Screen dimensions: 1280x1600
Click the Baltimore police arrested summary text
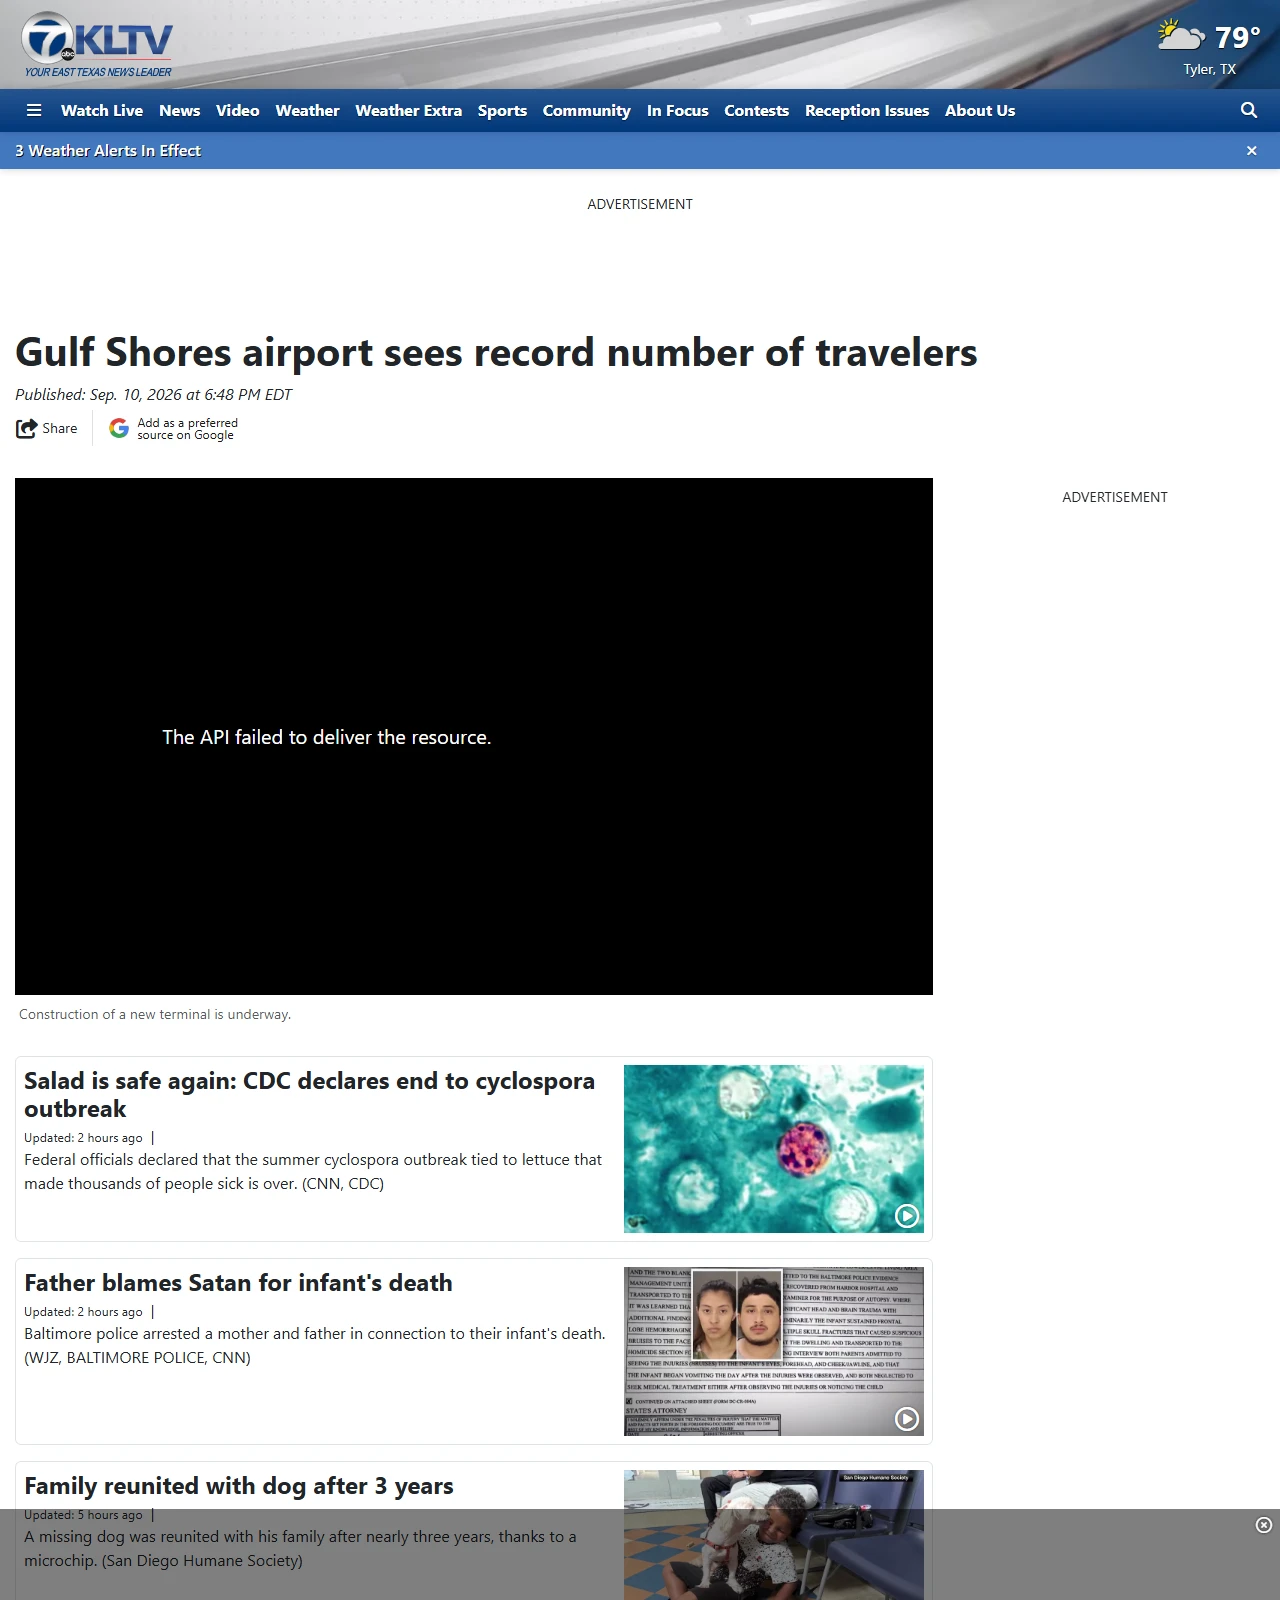[x=315, y=1346]
